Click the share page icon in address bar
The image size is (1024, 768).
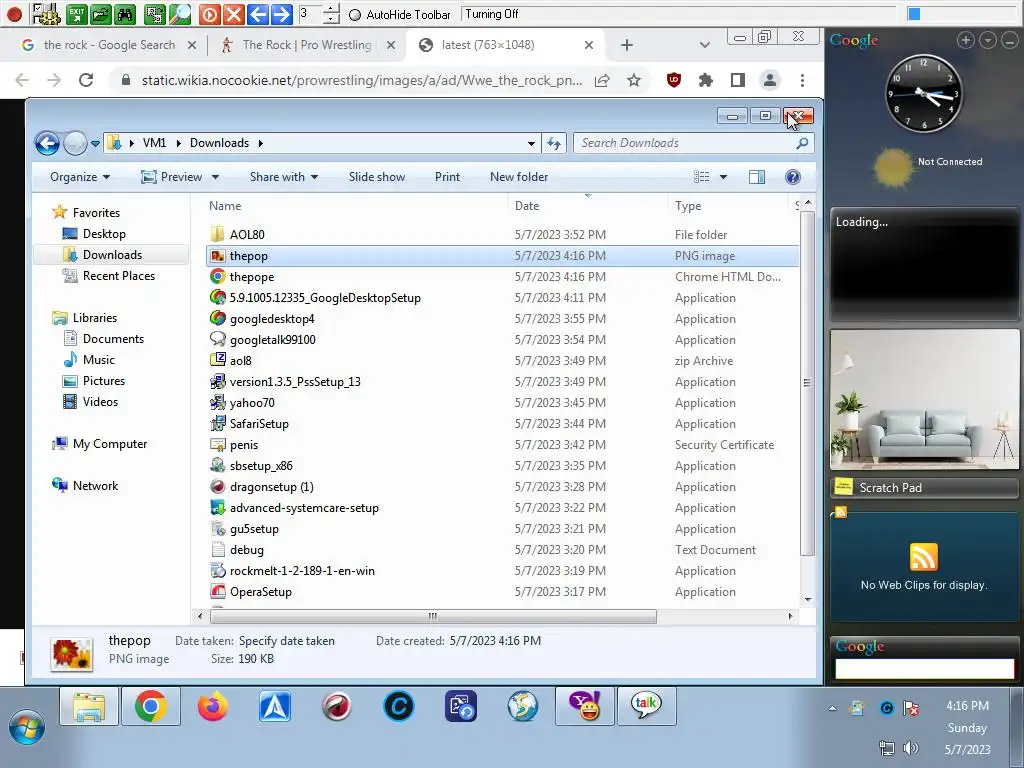pyautogui.click(x=601, y=80)
